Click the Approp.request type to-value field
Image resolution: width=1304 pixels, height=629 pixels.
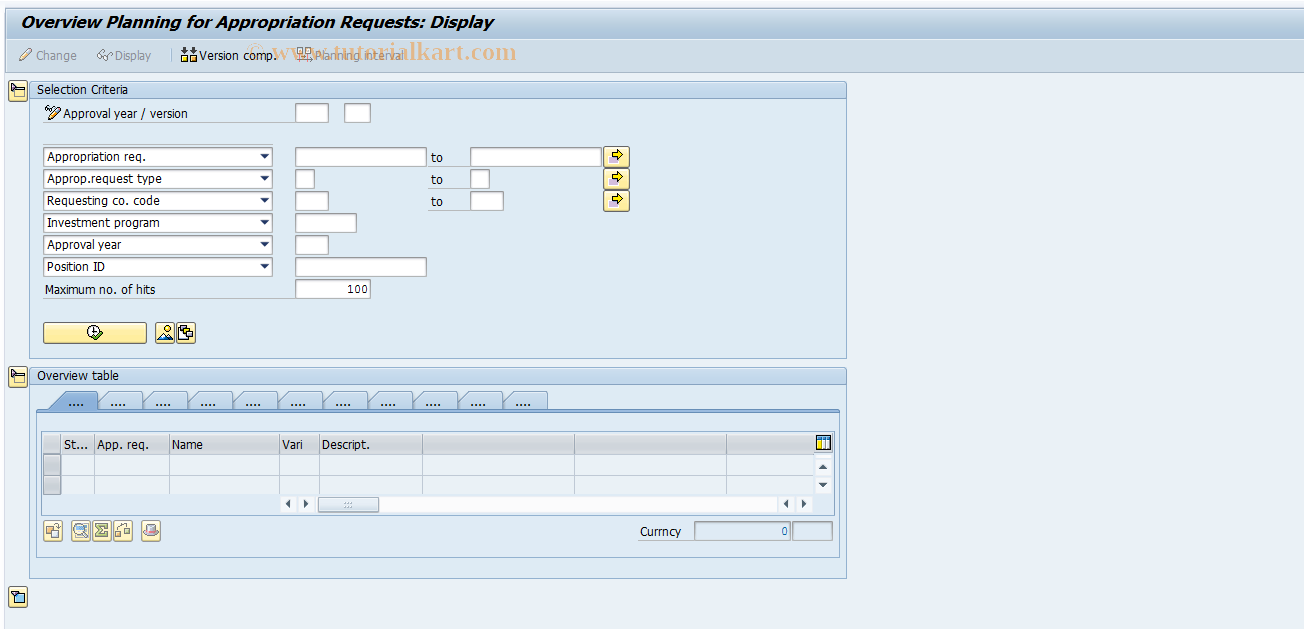tap(480, 179)
